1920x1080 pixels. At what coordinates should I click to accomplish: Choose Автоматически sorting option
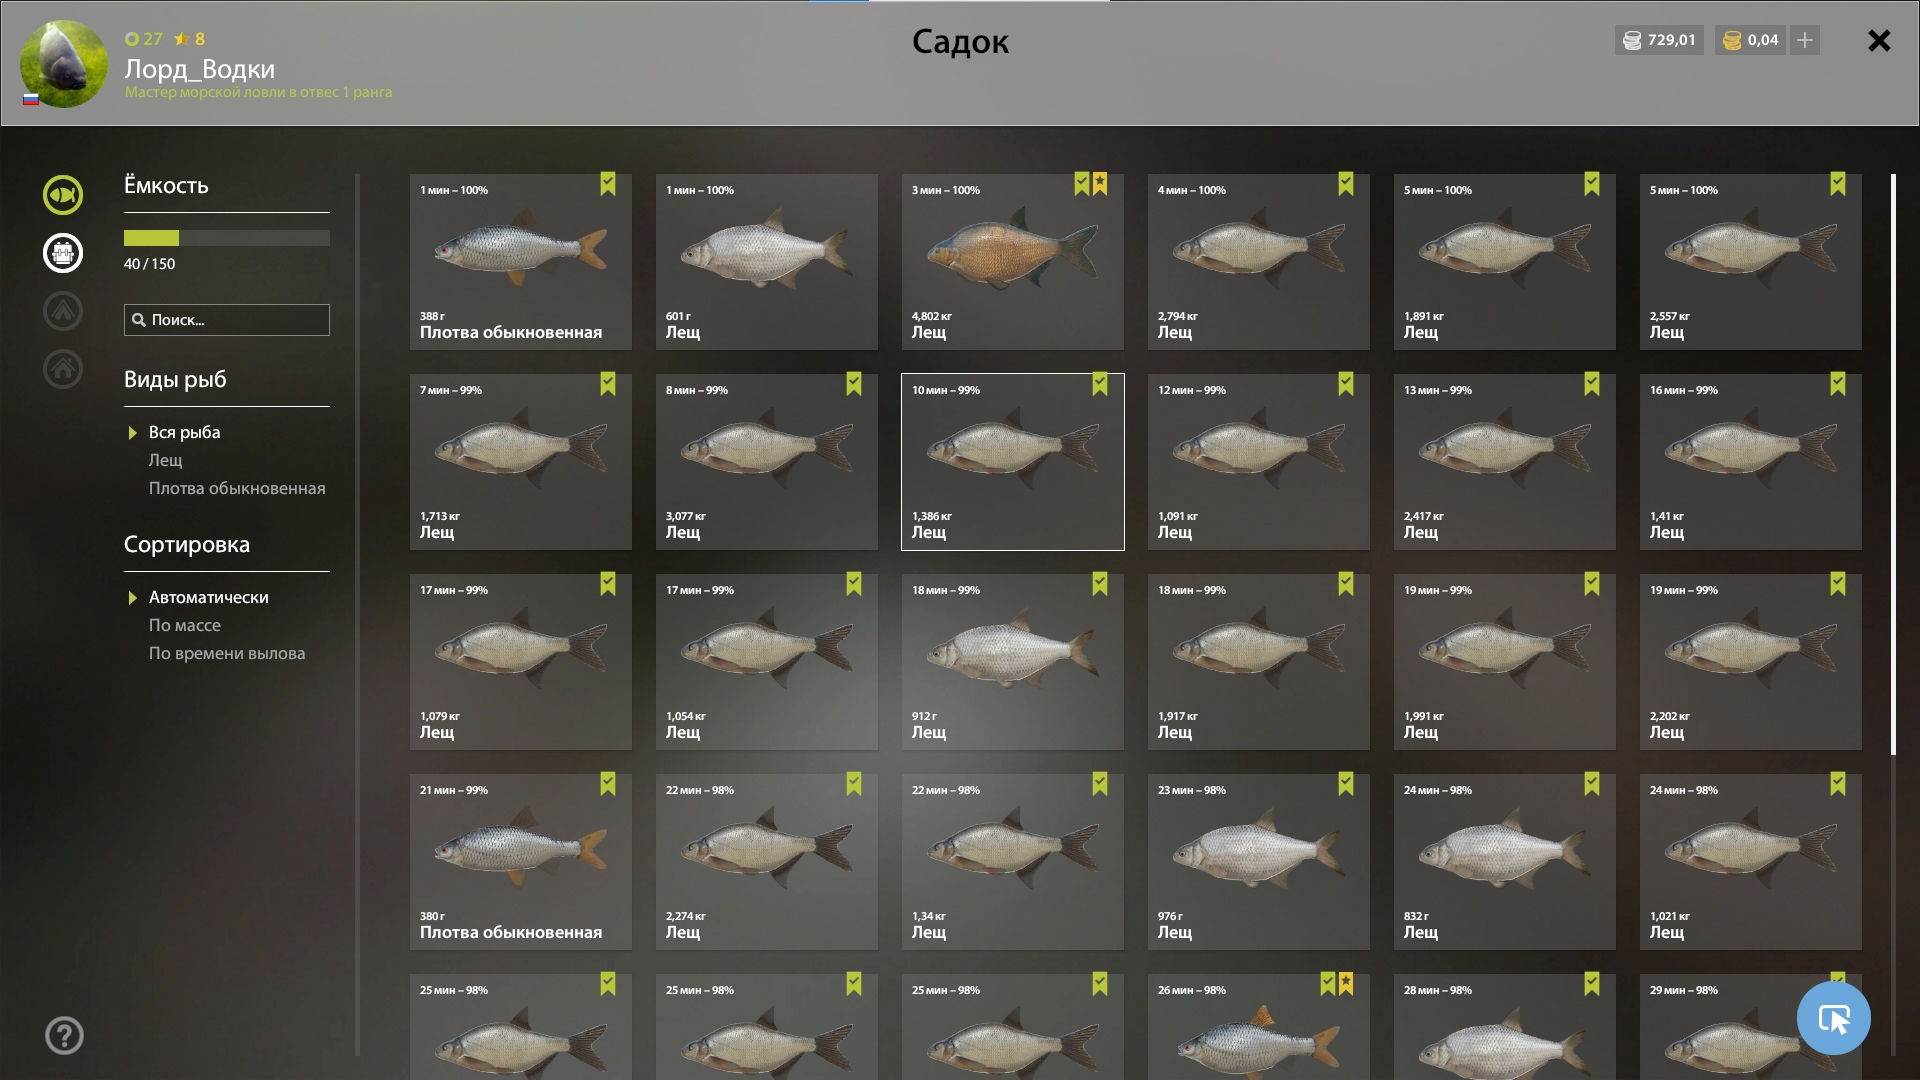pyautogui.click(x=208, y=597)
